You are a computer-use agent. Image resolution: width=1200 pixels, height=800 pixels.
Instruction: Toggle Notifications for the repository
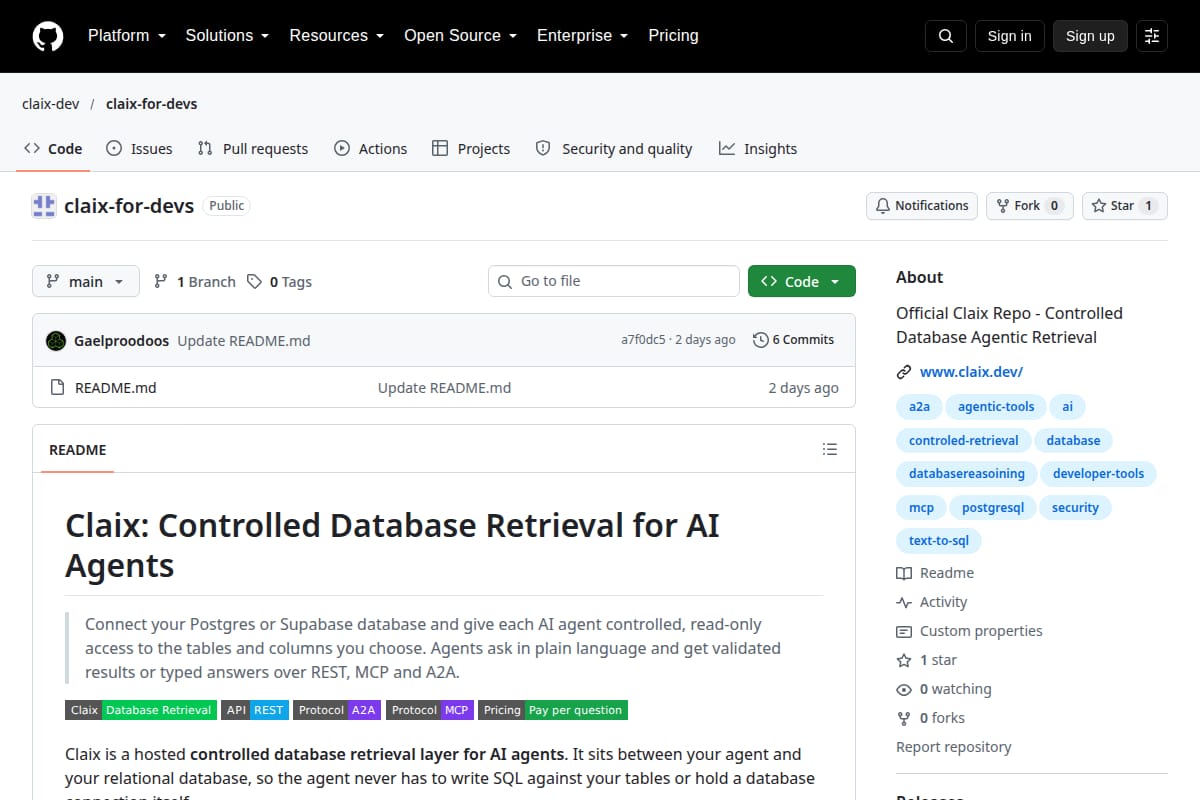922,206
